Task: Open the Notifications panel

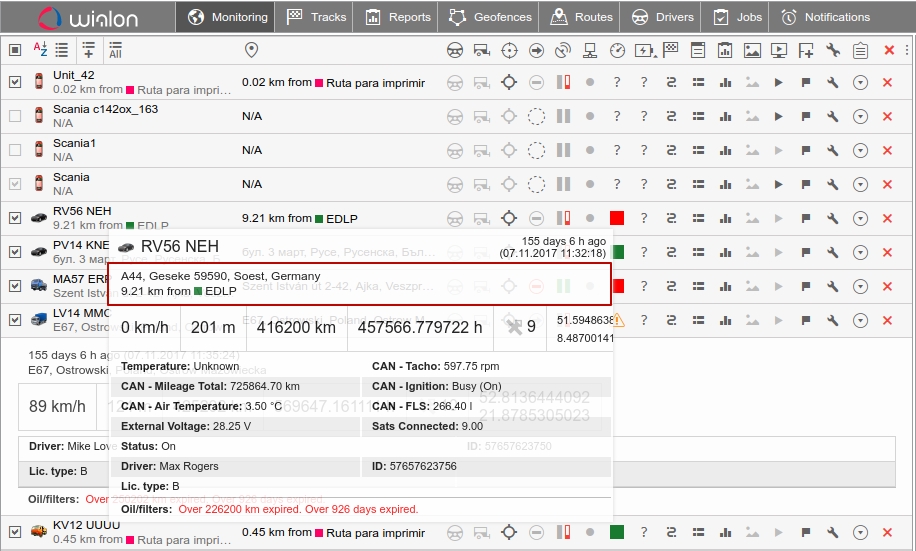Action: tap(825, 17)
